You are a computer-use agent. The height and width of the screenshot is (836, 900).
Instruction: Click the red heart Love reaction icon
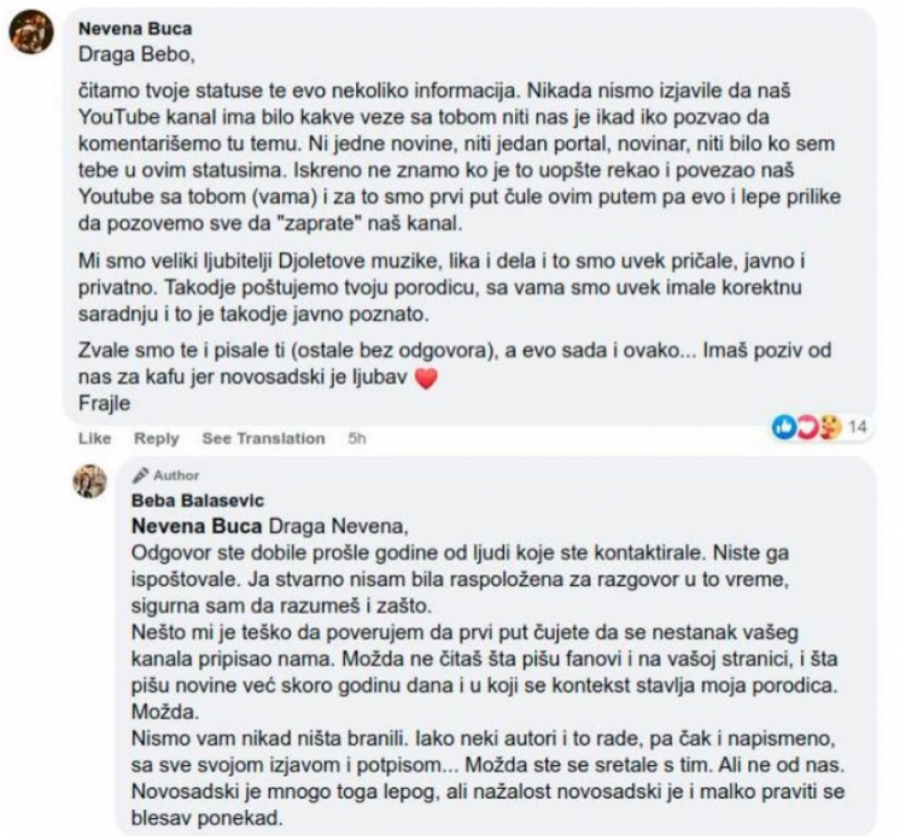pos(808,427)
